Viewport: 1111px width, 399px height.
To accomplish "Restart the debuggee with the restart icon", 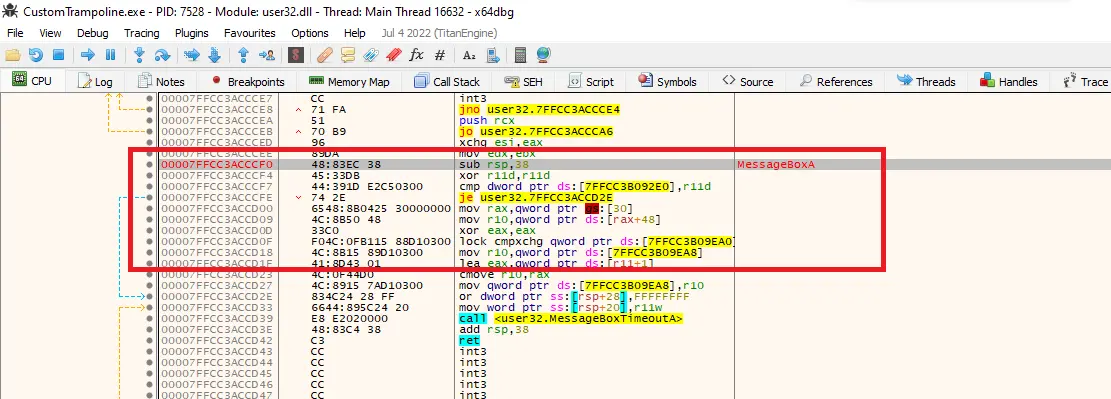I will pyautogui.click(x=35, y=55).
